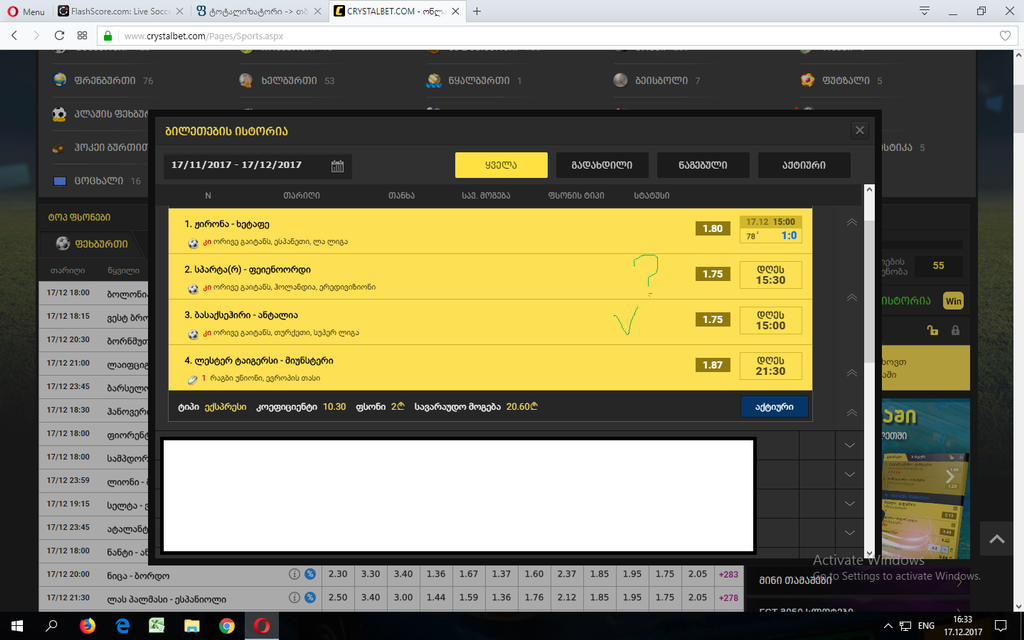The height and width of the screenshot is (640, 1024).
Task: Click the 1.87 odds on ლესტერ ტაიგერსი
Action: [712, 365]
